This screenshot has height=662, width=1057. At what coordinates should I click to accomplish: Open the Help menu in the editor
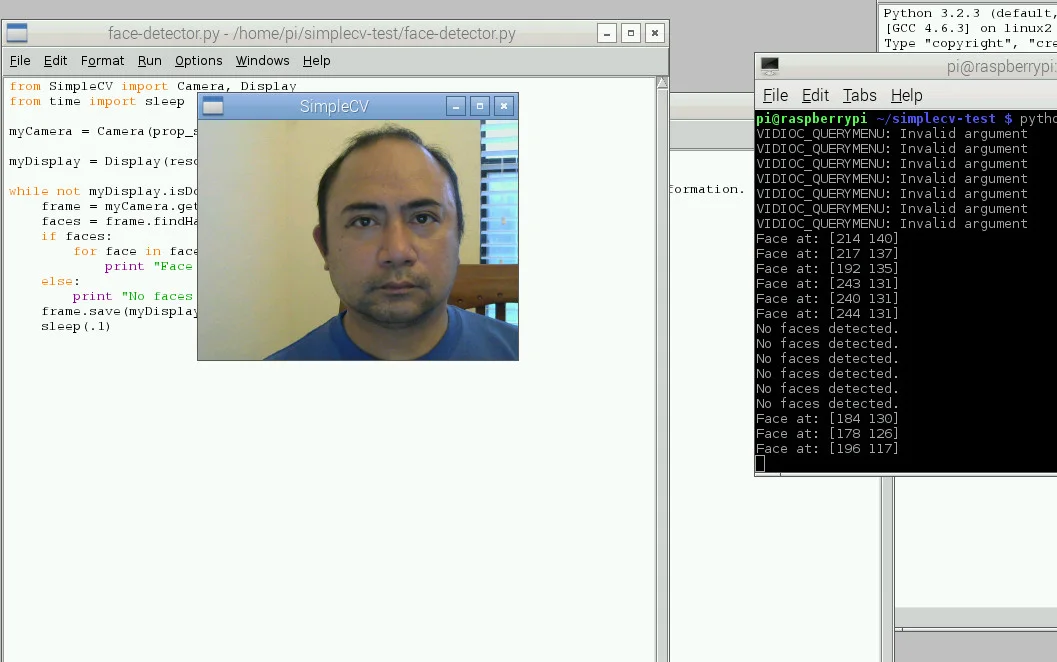point(316,60)
